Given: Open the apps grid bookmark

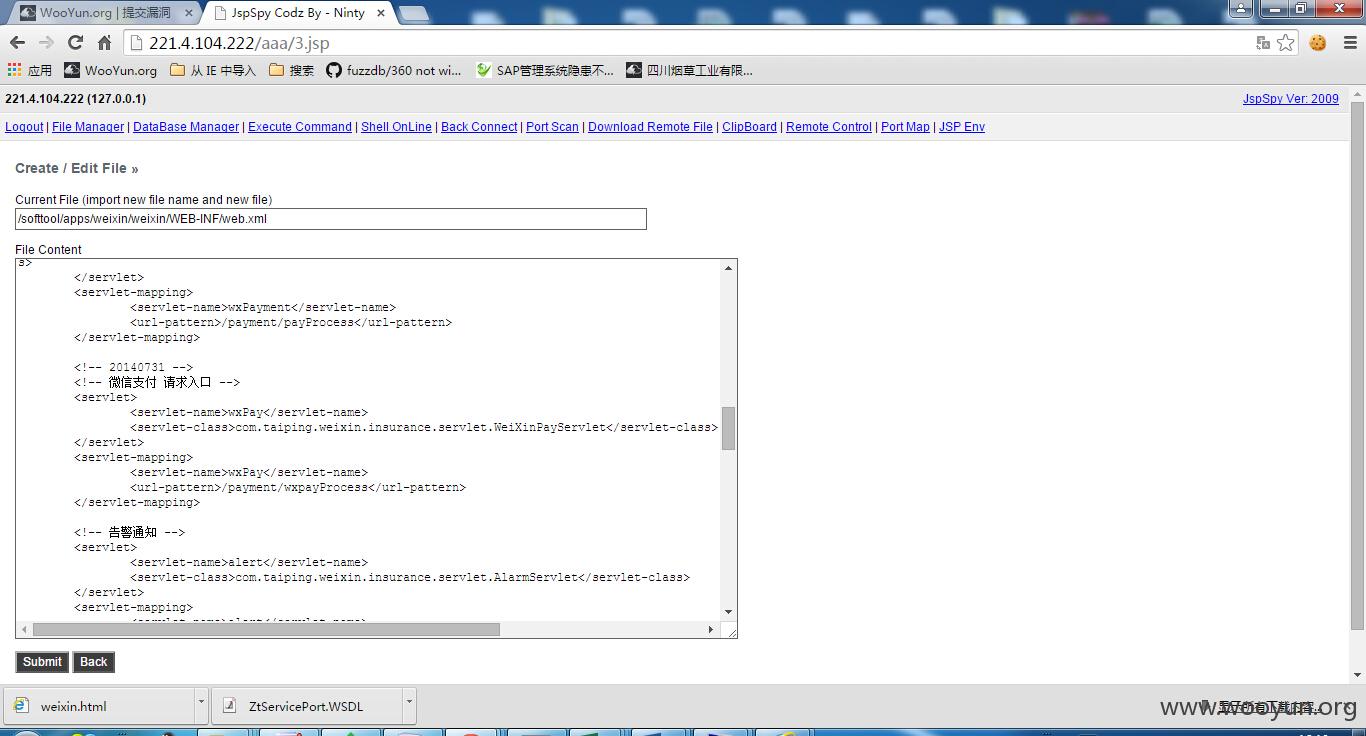Looking at the screenshot, I should [29, 70].
